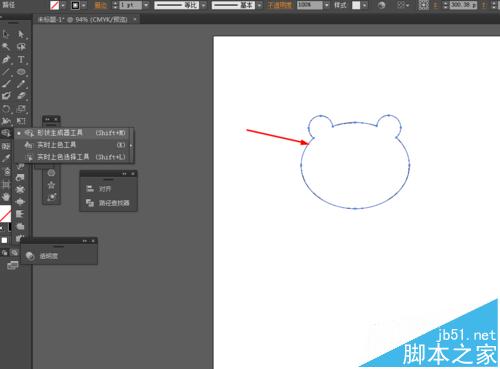Select the Free Transform tool
The height and width of the screenshot is (369, 500).
[21, 121]
